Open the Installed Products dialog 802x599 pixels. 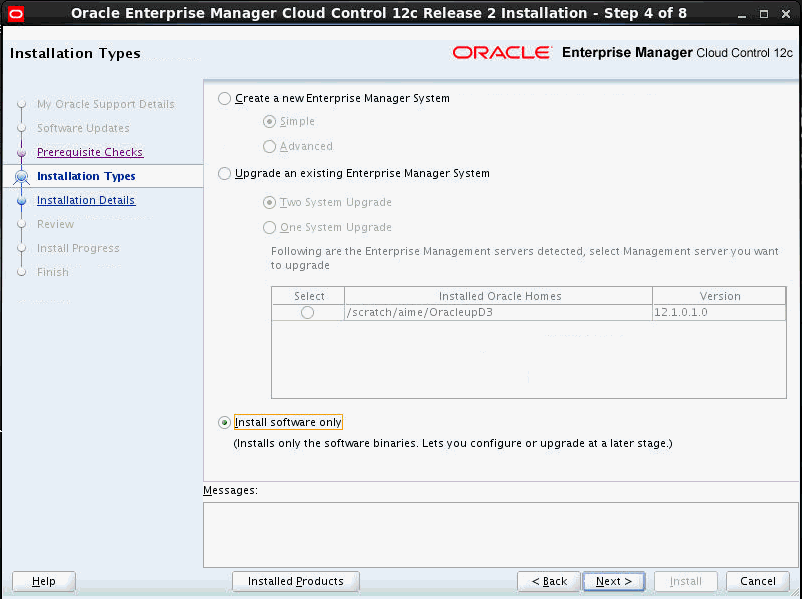point(296,582)
